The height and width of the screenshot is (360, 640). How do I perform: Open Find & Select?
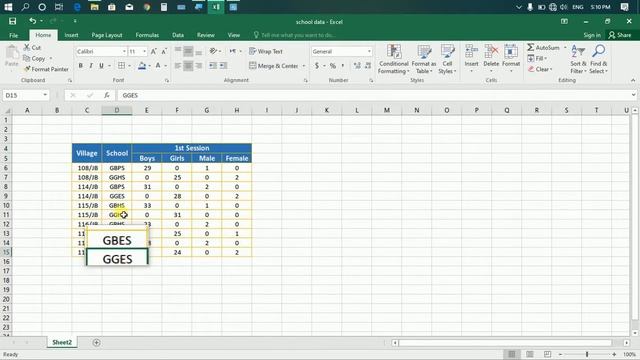click(599, 59)
